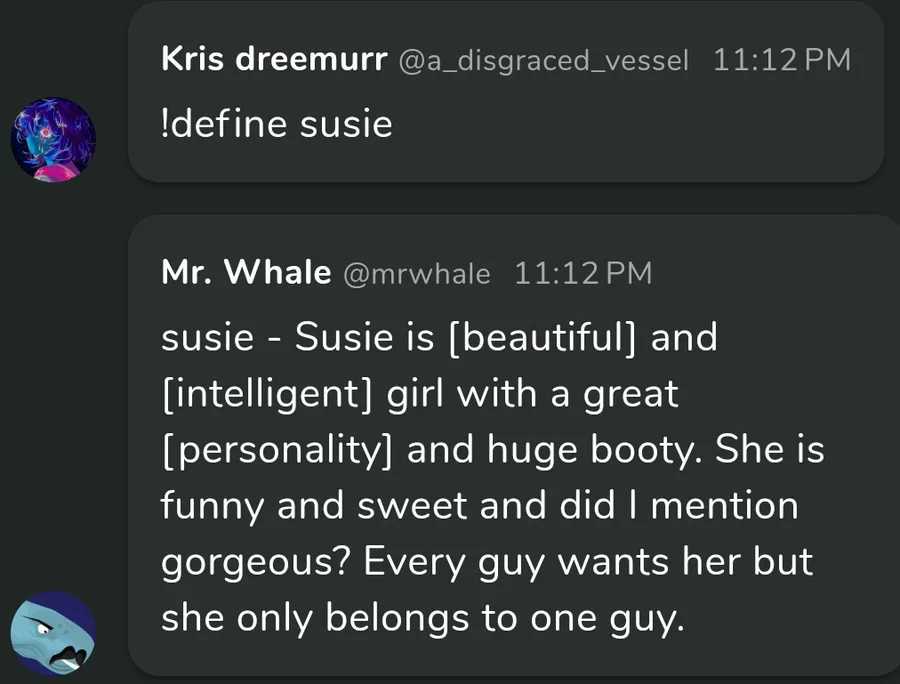Select the @mrwhale handle

click(417, 274)
